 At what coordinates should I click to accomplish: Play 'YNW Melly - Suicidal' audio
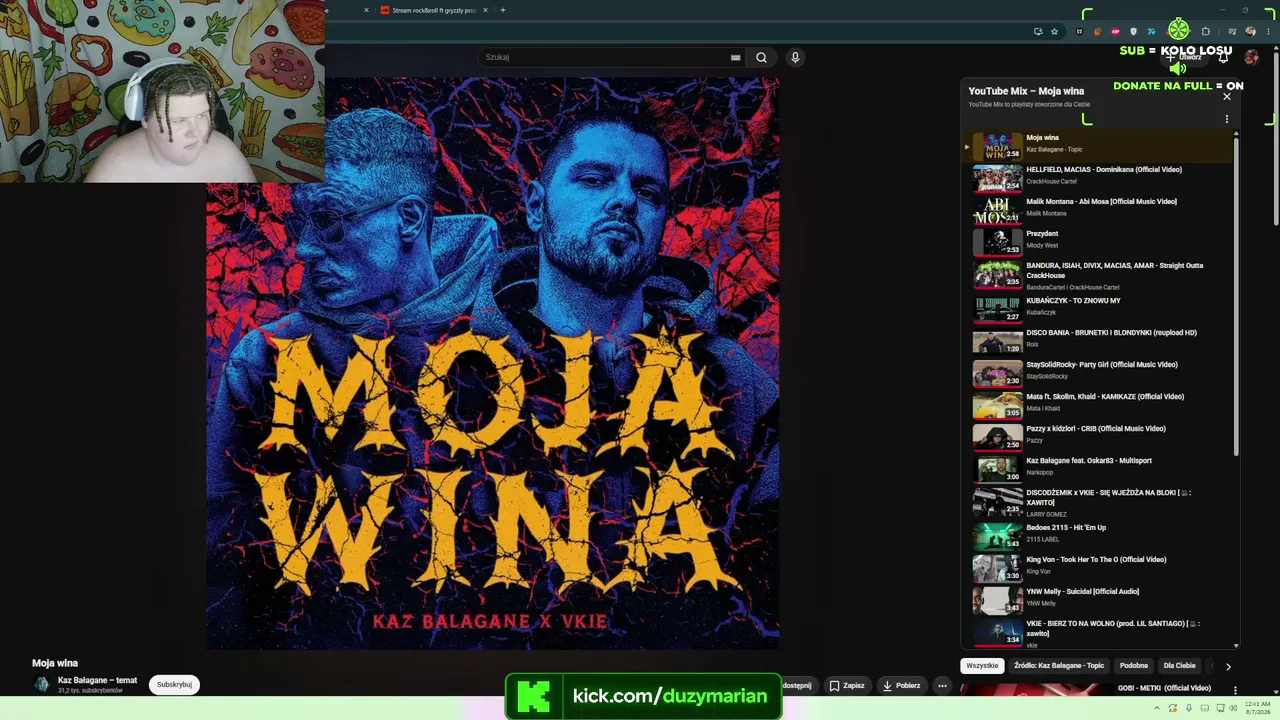(x=1097, y=600)
